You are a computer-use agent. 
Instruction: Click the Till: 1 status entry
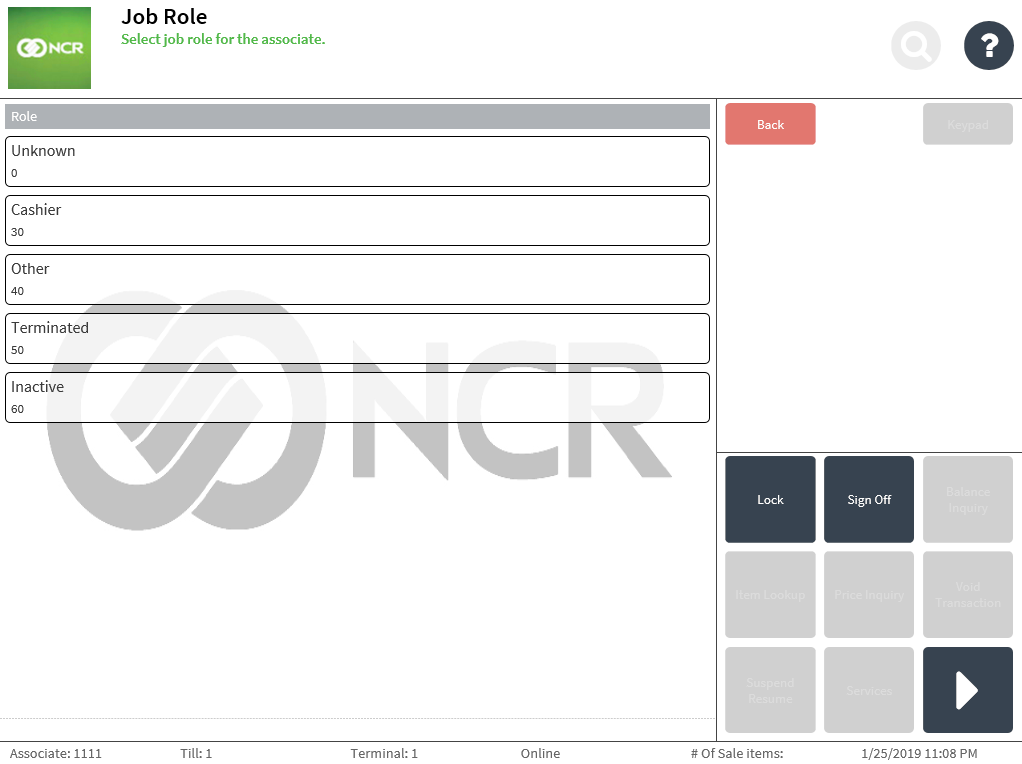pos(196,753)
